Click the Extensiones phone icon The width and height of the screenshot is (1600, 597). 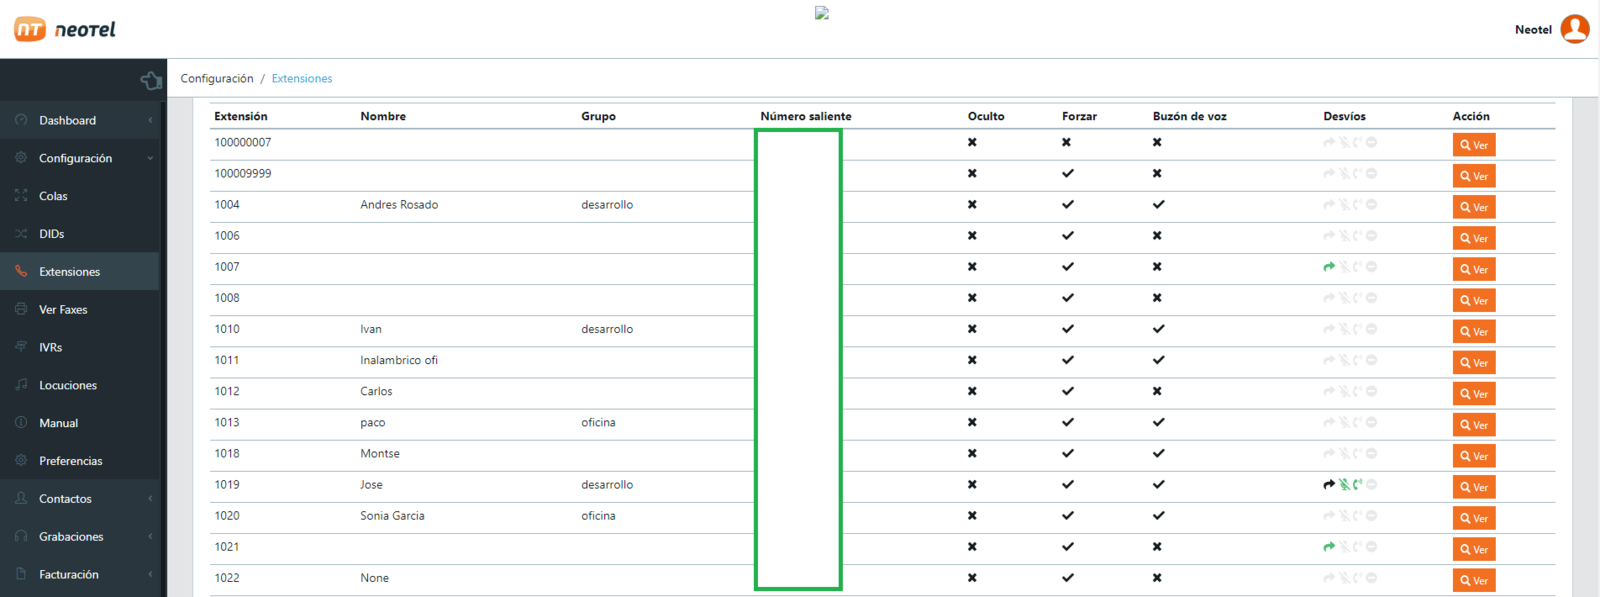[21, 272]
